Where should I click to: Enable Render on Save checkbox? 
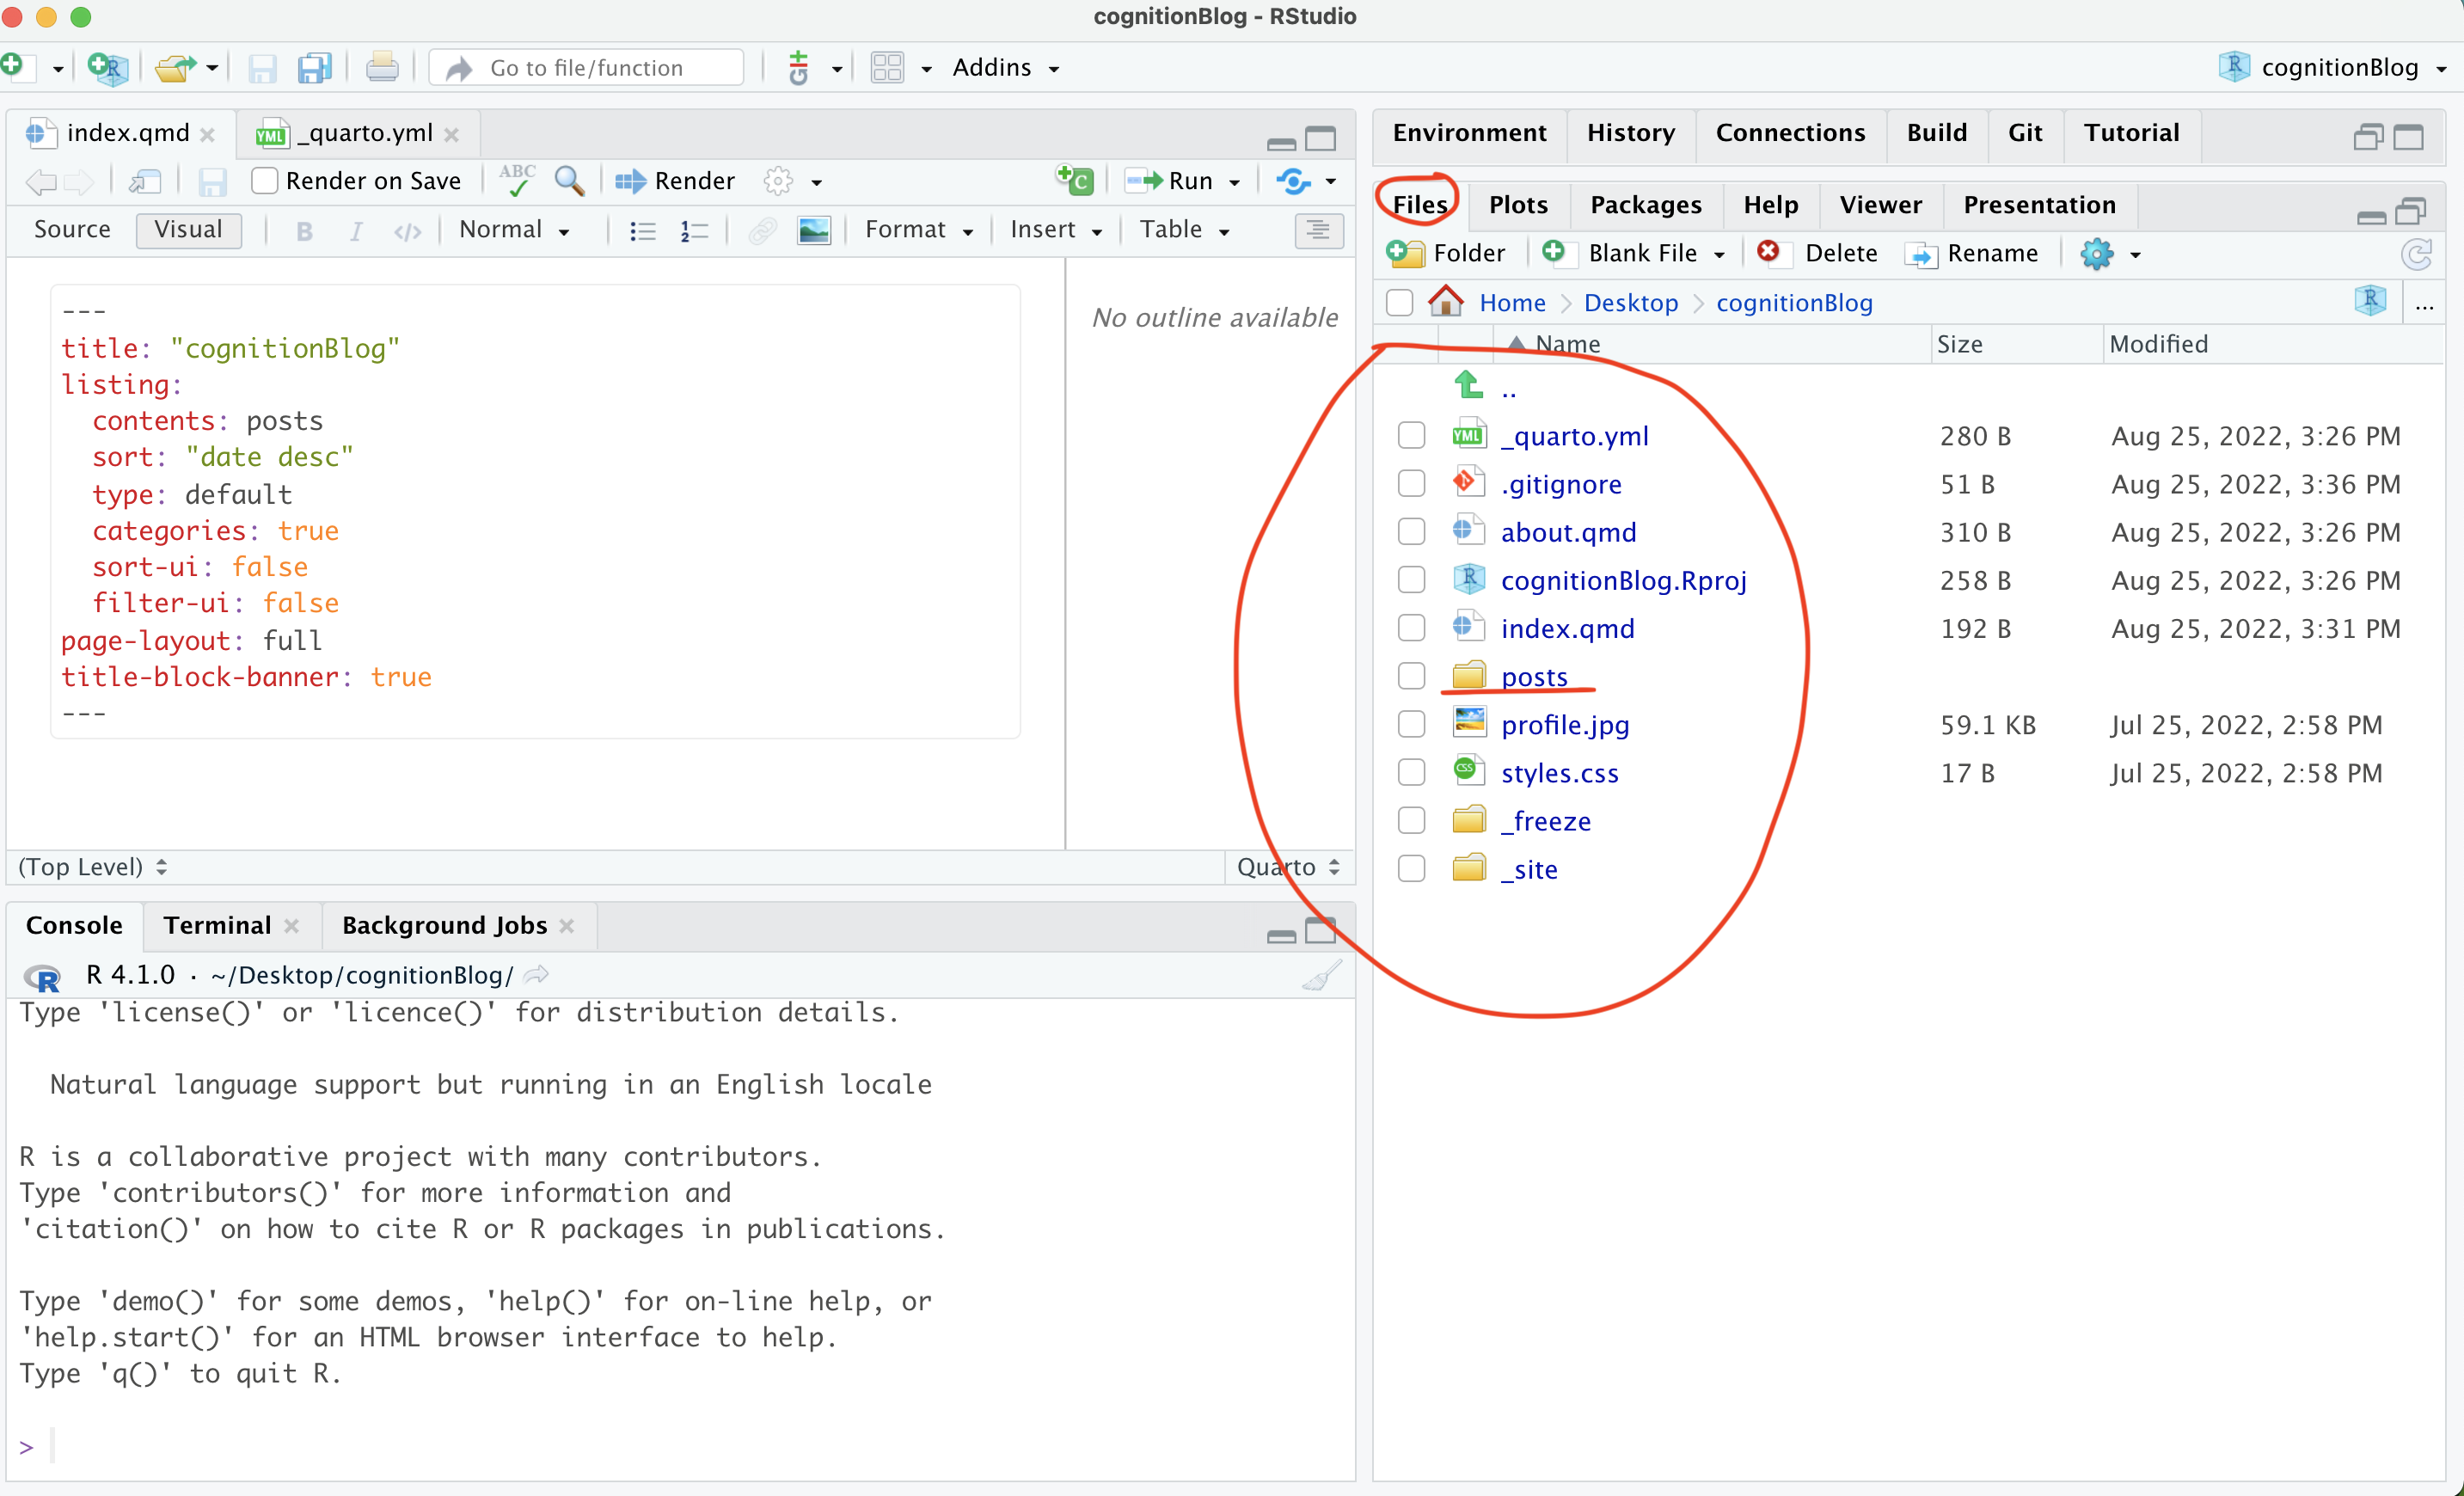click(x=264, y=181)
